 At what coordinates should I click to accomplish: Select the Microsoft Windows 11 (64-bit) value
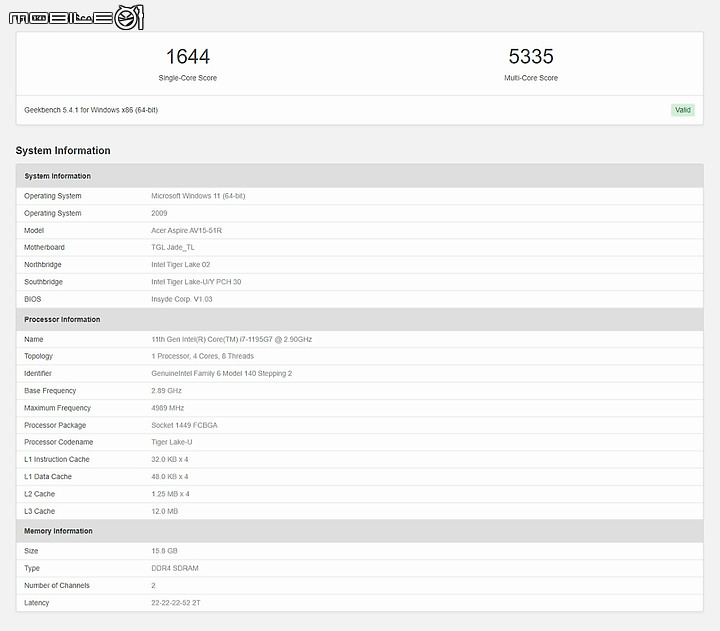coord(198,196)
